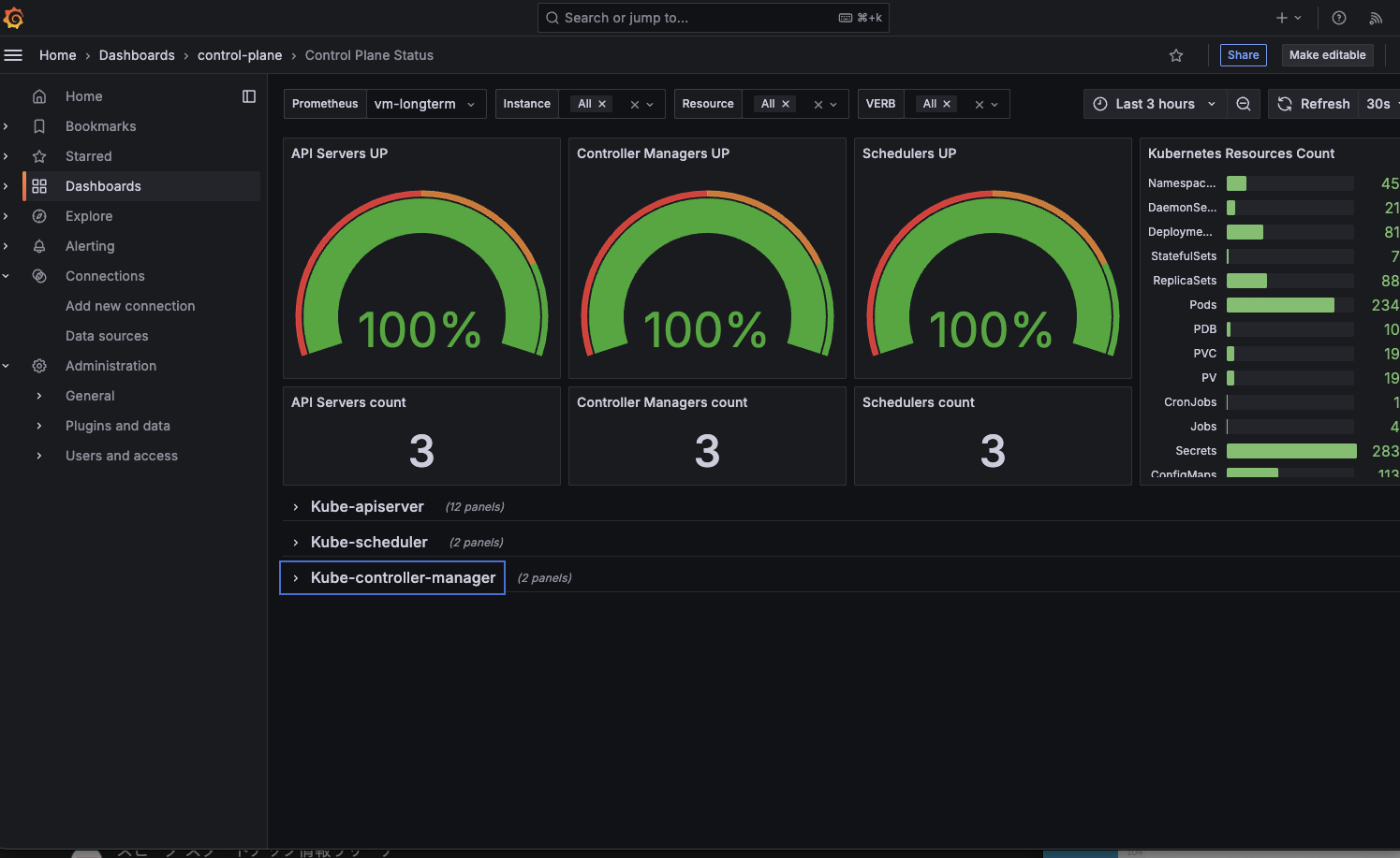Viewport: 1400px width, 858px height.
Task: Navigate to Dashboards breadcrumb link
Action: point(137,55)
